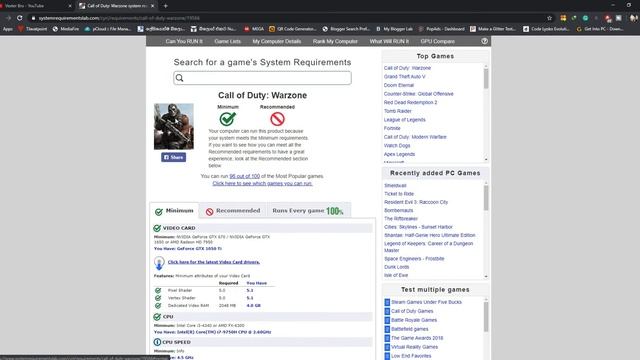Click the CPU SPEED info icon

click(157, 342)
